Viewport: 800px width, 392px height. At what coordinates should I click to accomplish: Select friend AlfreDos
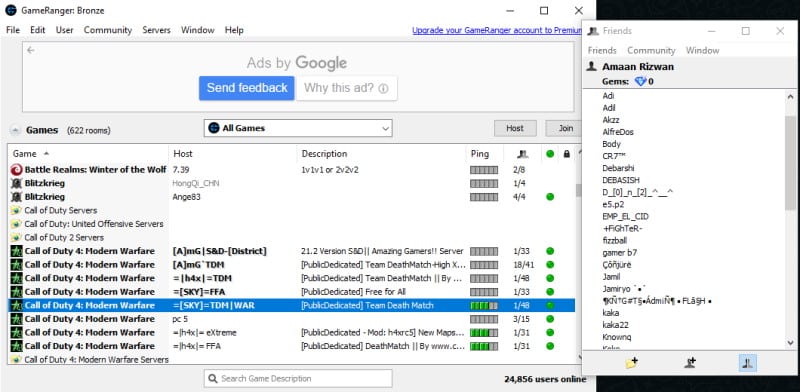tap(618, 132)
